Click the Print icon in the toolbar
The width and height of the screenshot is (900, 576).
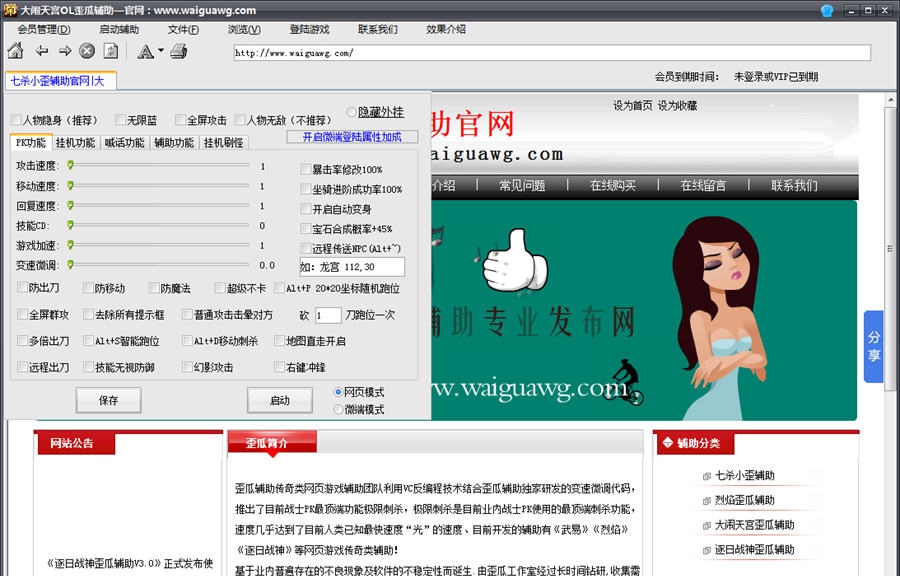click(x=177, y=51)
